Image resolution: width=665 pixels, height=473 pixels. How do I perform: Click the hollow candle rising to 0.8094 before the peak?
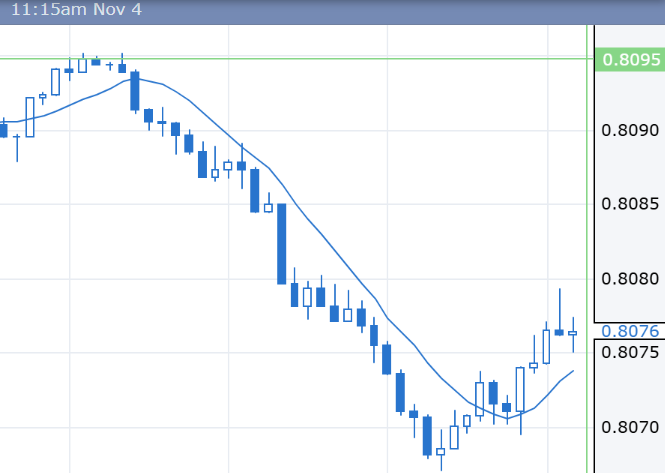tap(56, 81)
